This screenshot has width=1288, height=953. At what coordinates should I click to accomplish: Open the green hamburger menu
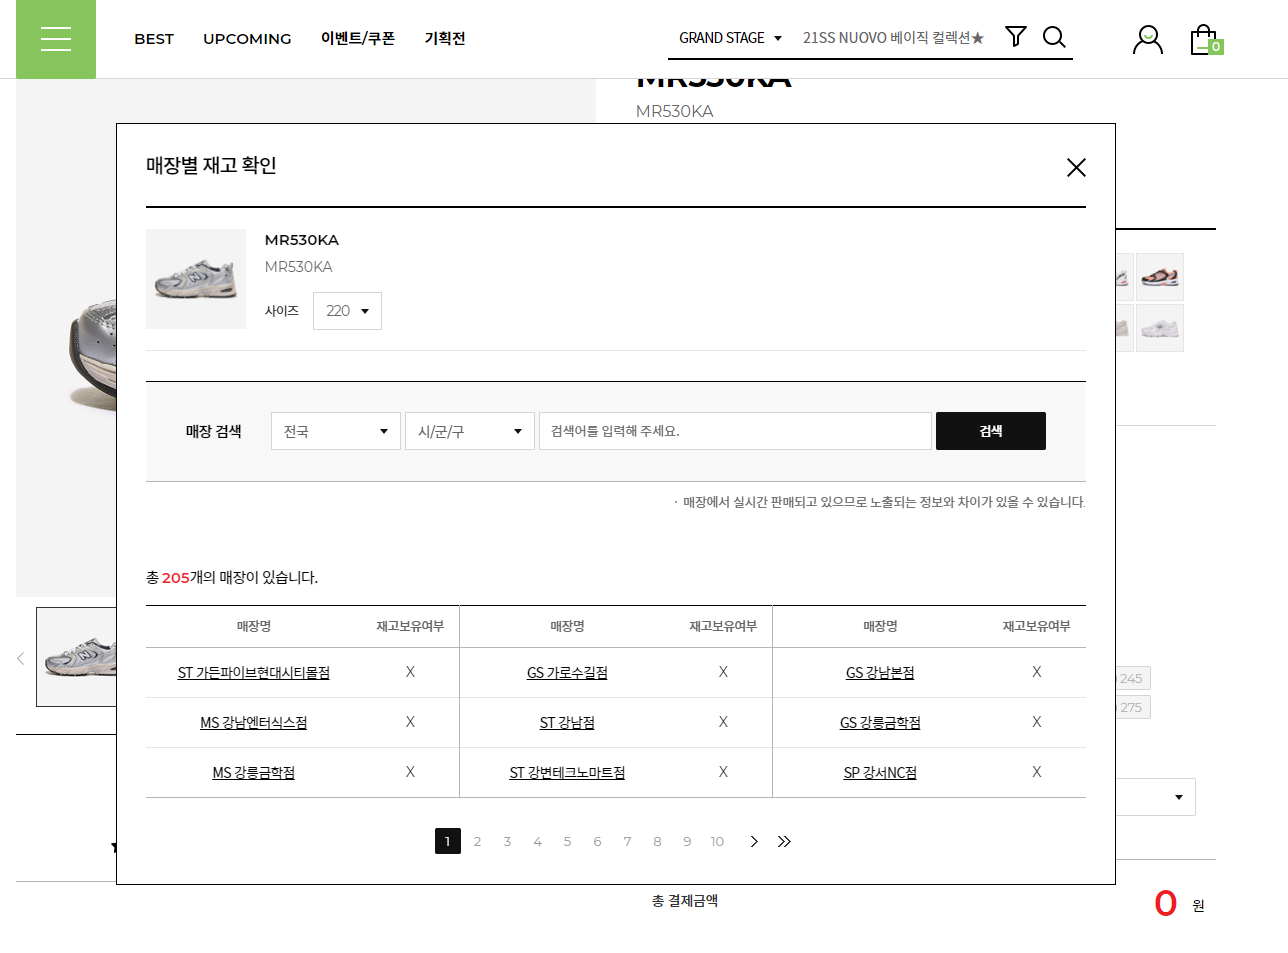pos(56,39)
